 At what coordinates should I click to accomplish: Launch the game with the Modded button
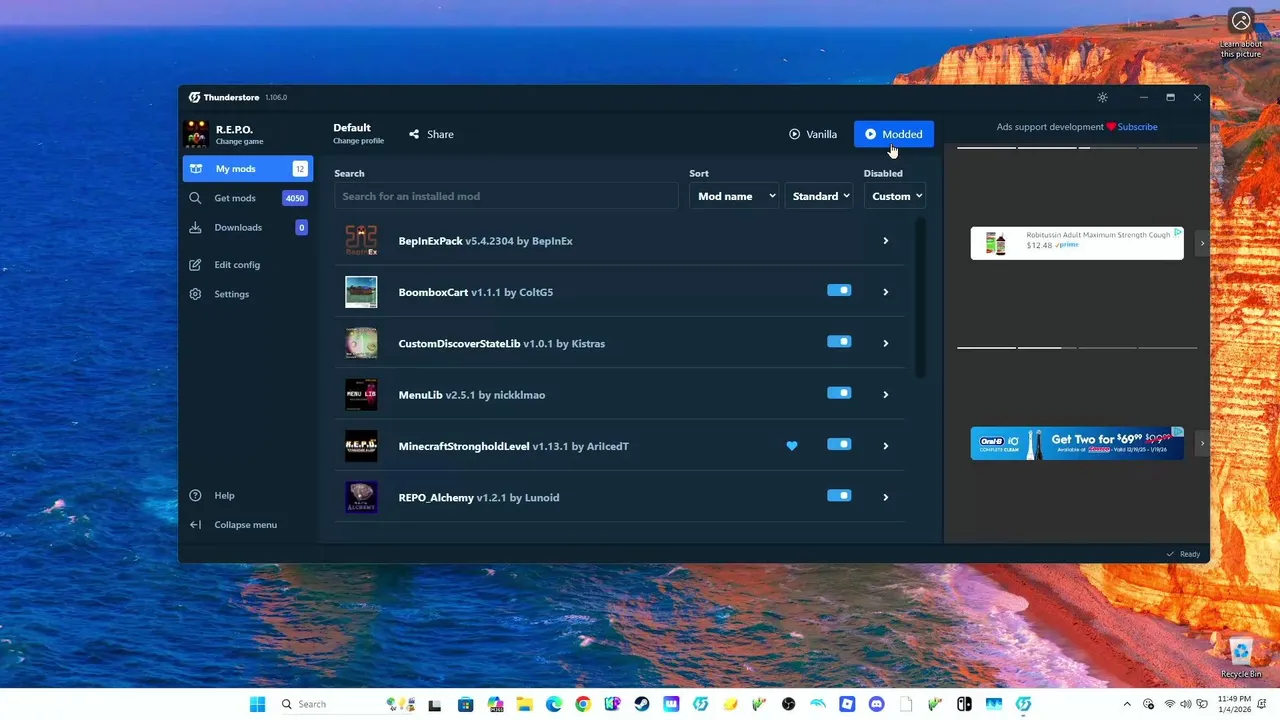(894, 134)
